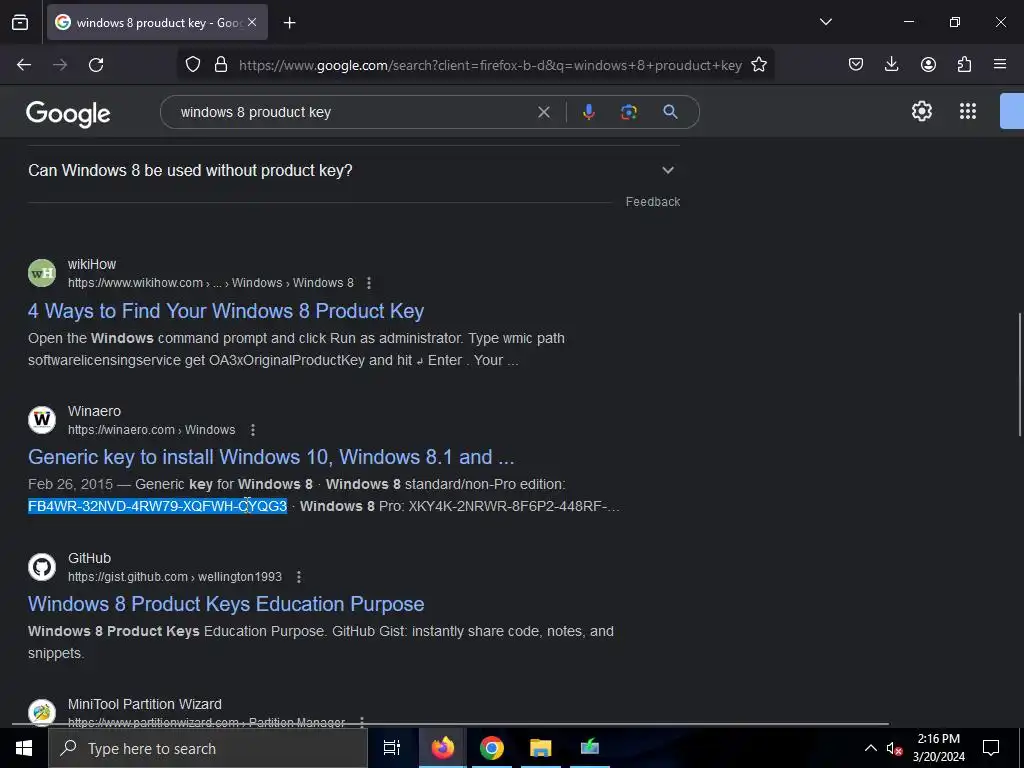
Task: Open wikiHow result favicon
Action: tap(42, 273)
